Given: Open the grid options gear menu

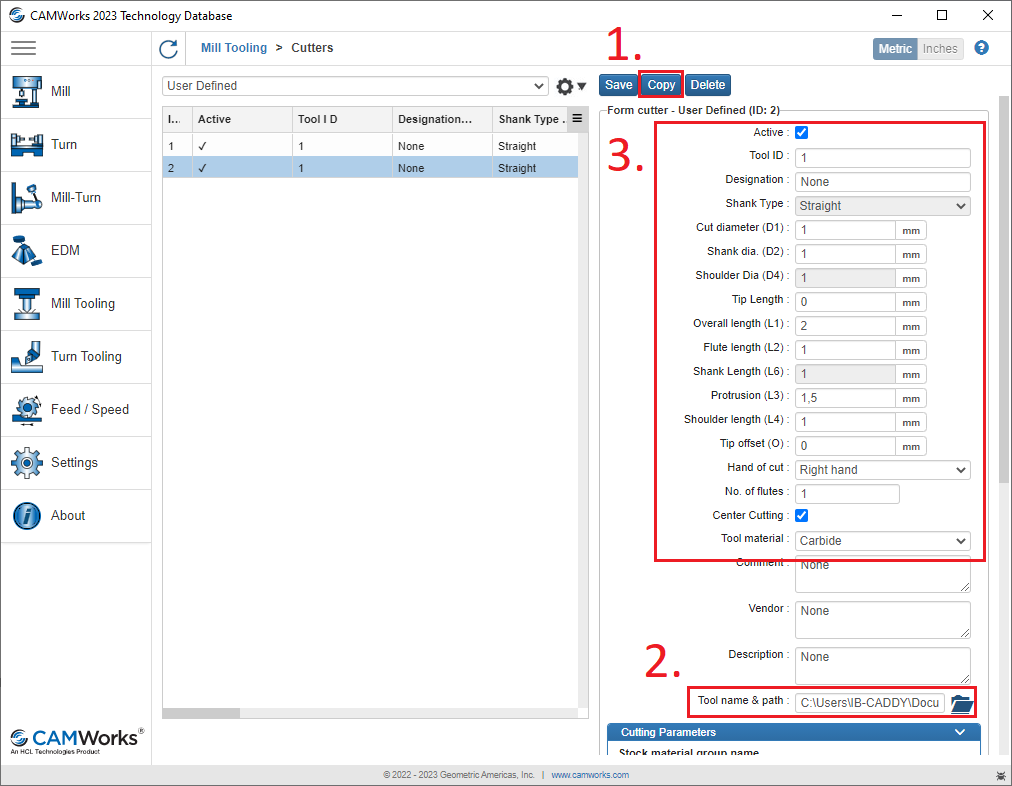Looking at the screenshot, I should pos(571,86).
